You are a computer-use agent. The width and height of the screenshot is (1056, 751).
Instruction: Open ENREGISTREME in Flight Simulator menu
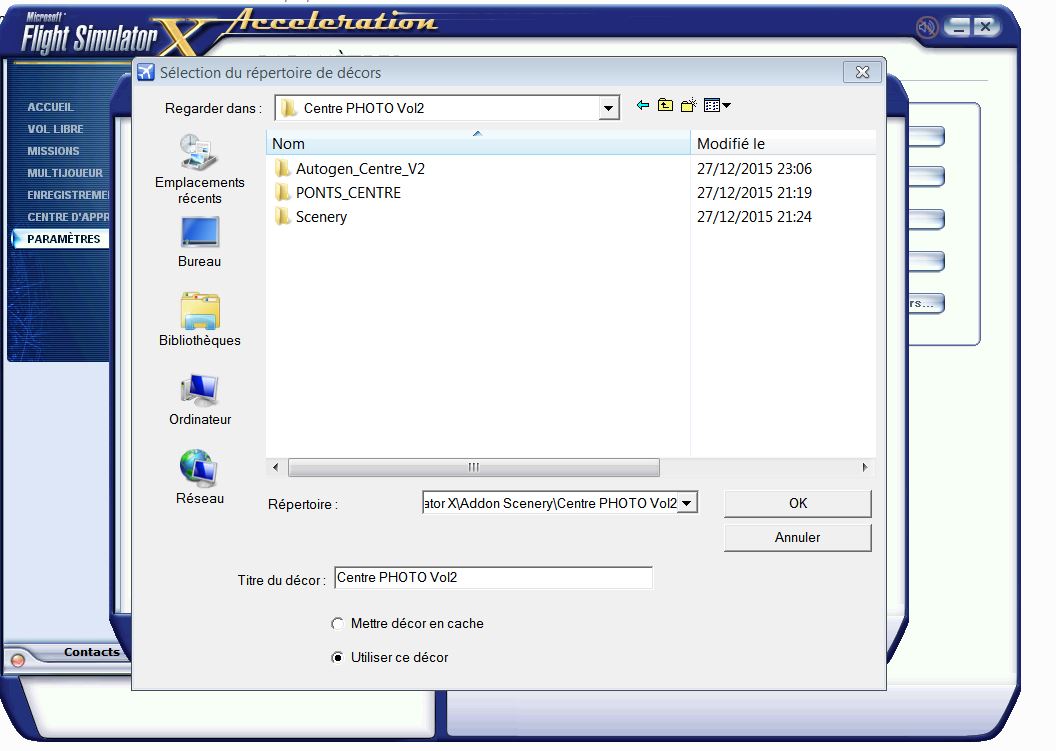click(67, 195)
